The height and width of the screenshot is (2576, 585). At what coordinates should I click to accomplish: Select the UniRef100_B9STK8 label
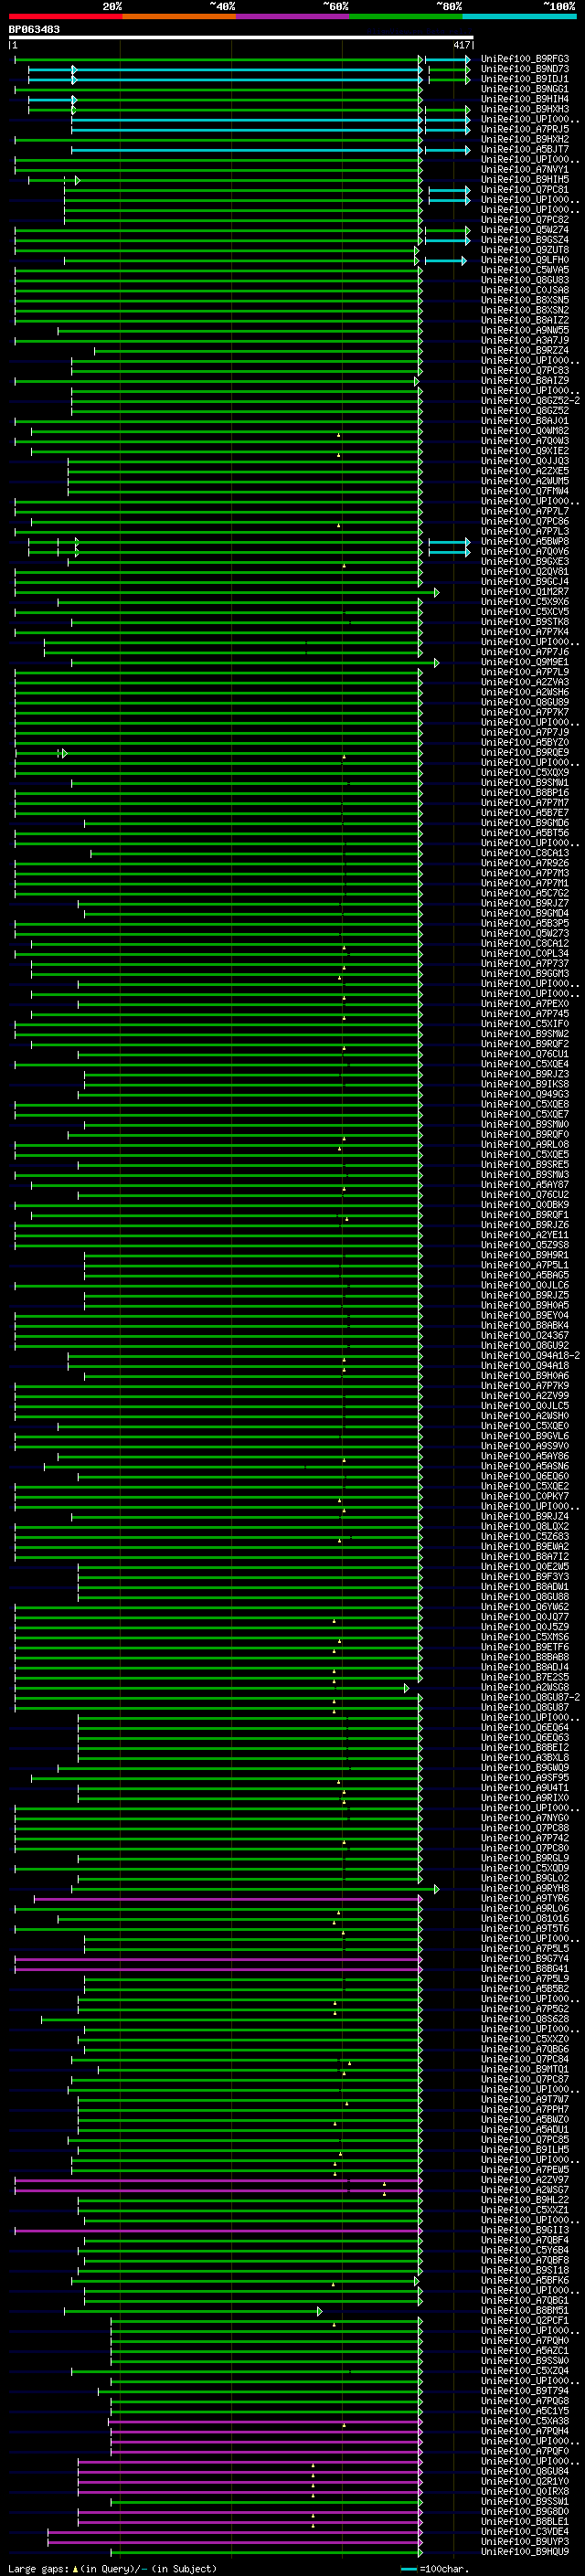pos(525,622)
